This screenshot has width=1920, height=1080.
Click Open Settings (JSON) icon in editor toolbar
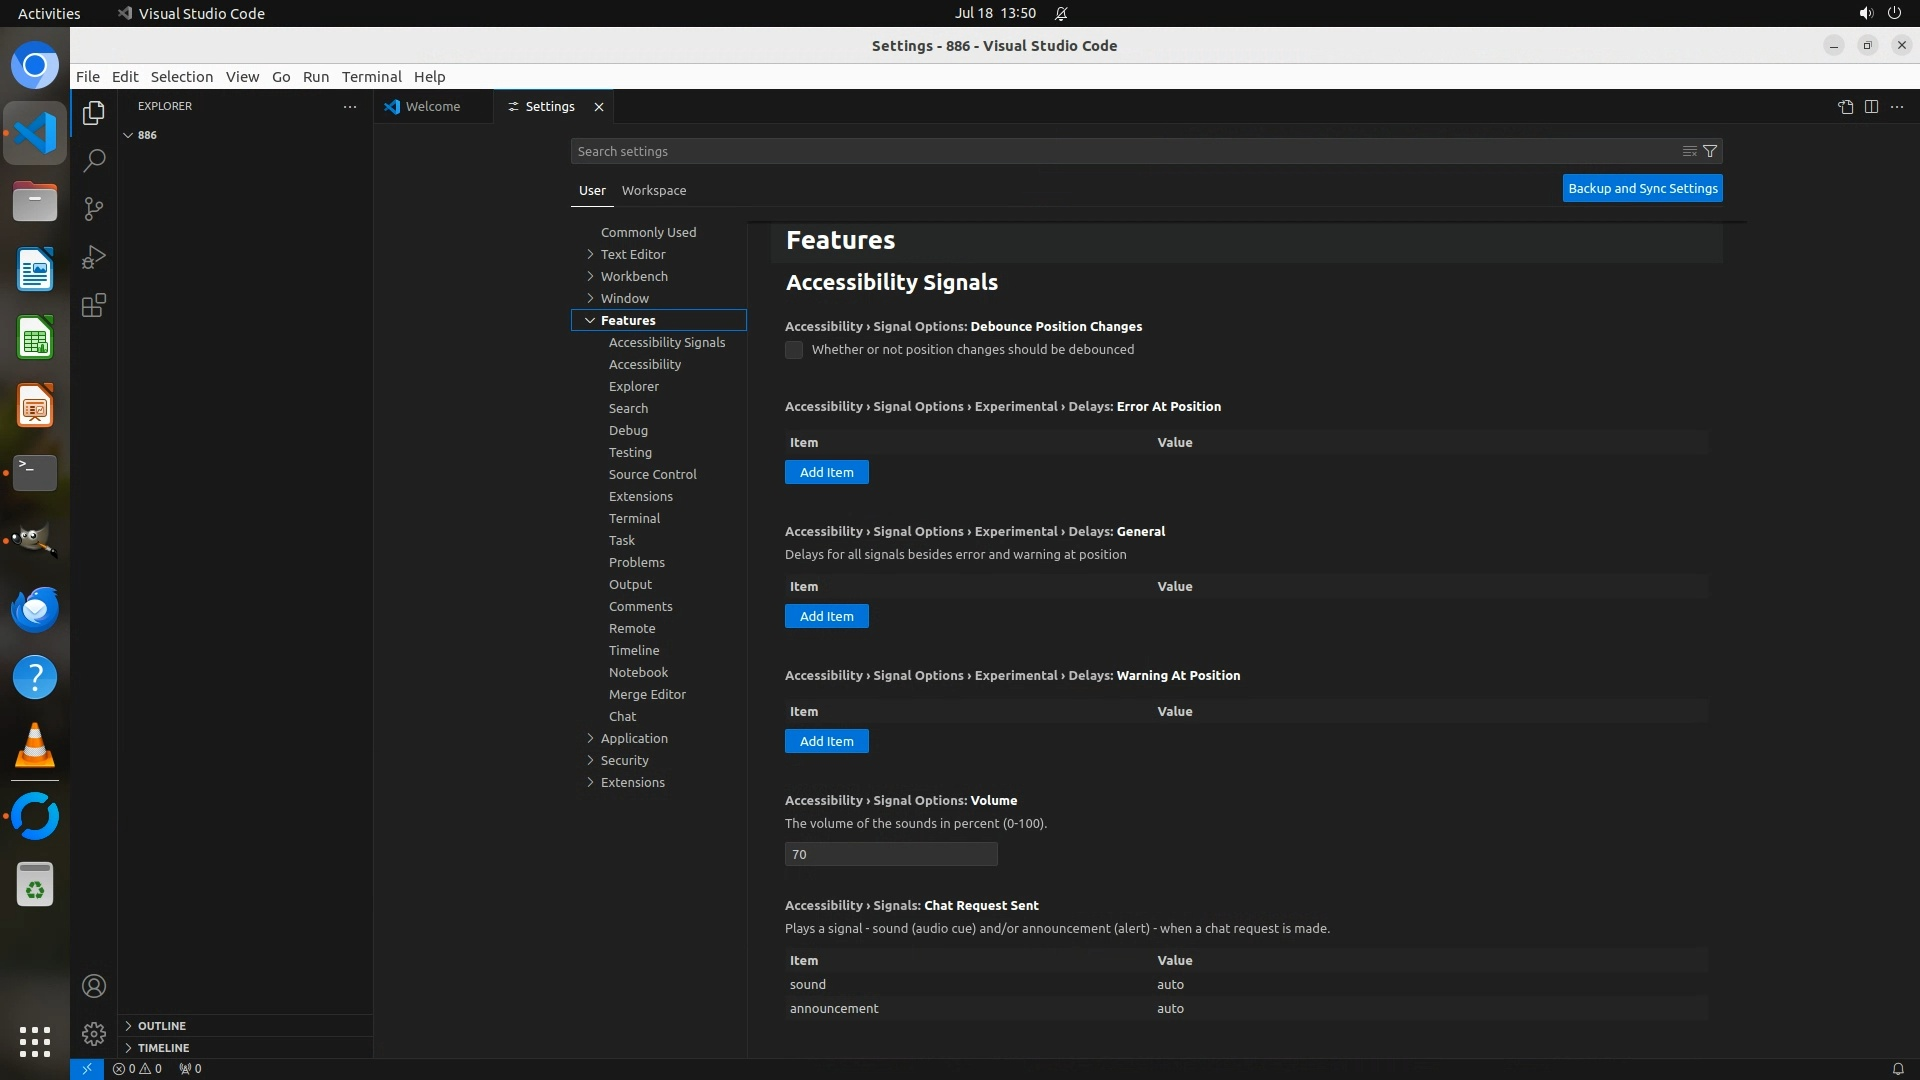[x=1845, y=107]
